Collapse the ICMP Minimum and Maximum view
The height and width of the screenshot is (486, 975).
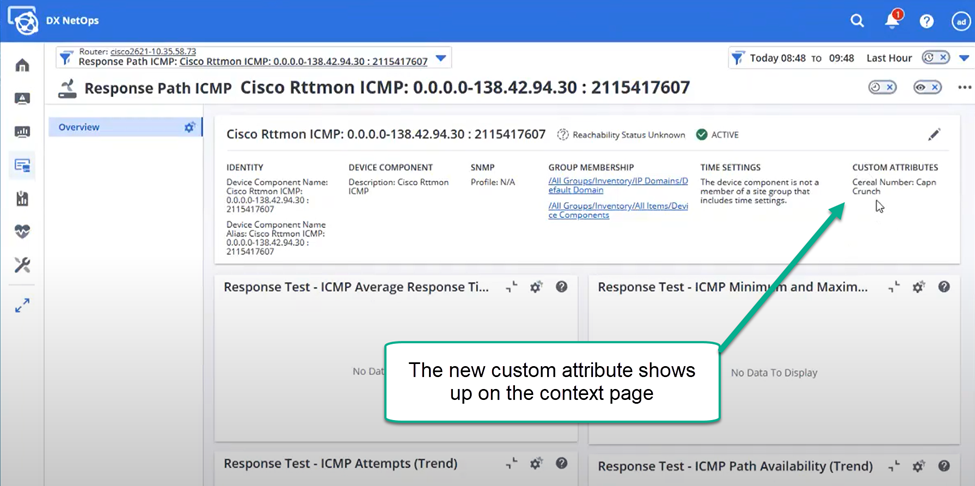(894, 287)
